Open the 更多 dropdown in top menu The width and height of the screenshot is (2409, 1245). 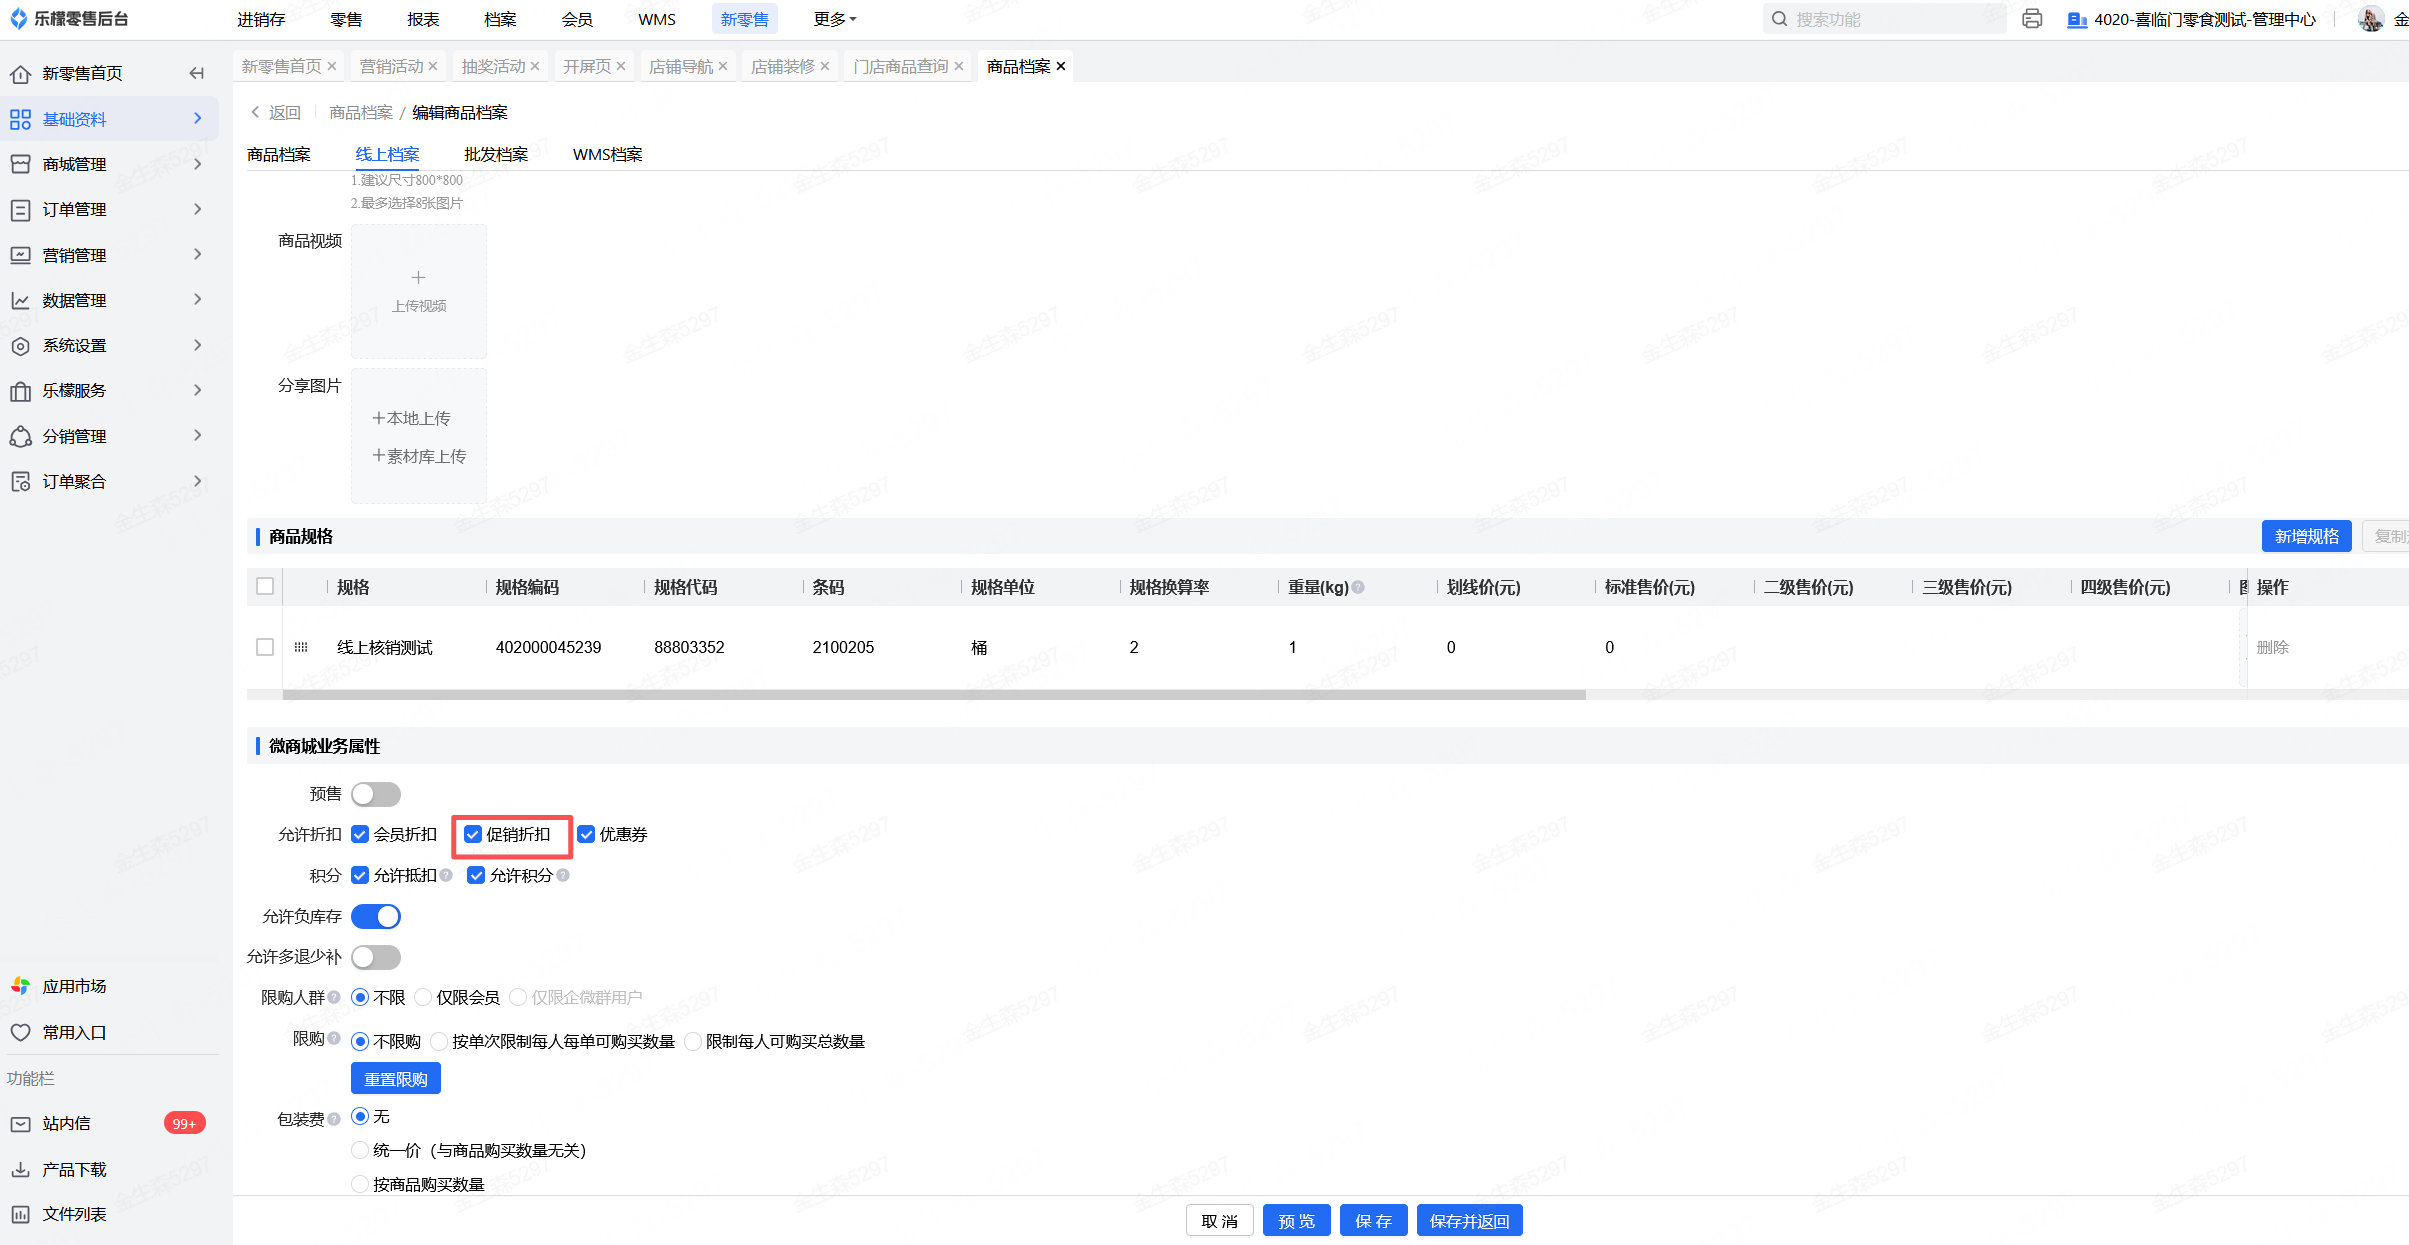[834, 19]
